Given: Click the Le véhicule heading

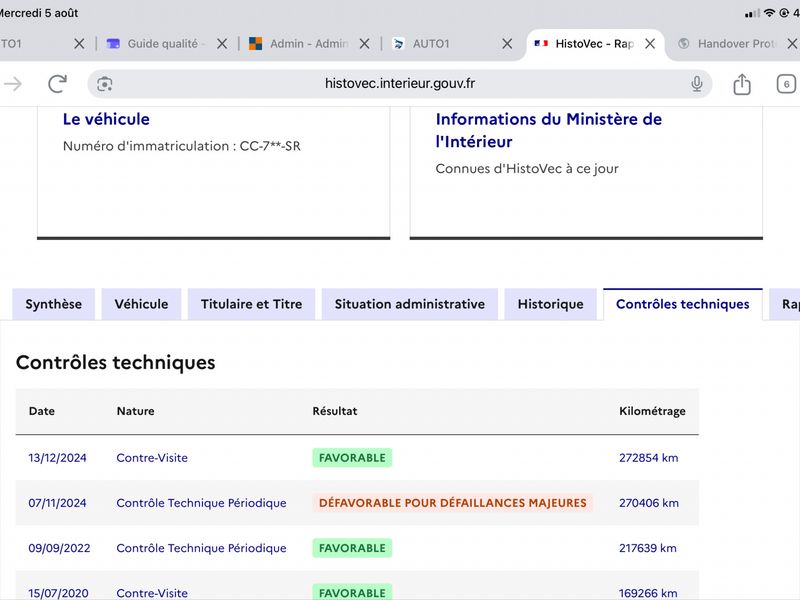Looking at the screenshot, I should [106, 119].
